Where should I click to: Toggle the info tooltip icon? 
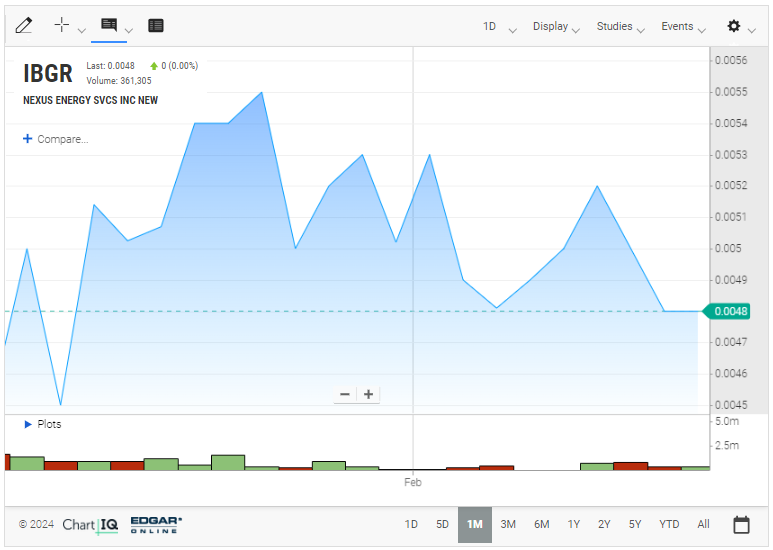(109, 25)
